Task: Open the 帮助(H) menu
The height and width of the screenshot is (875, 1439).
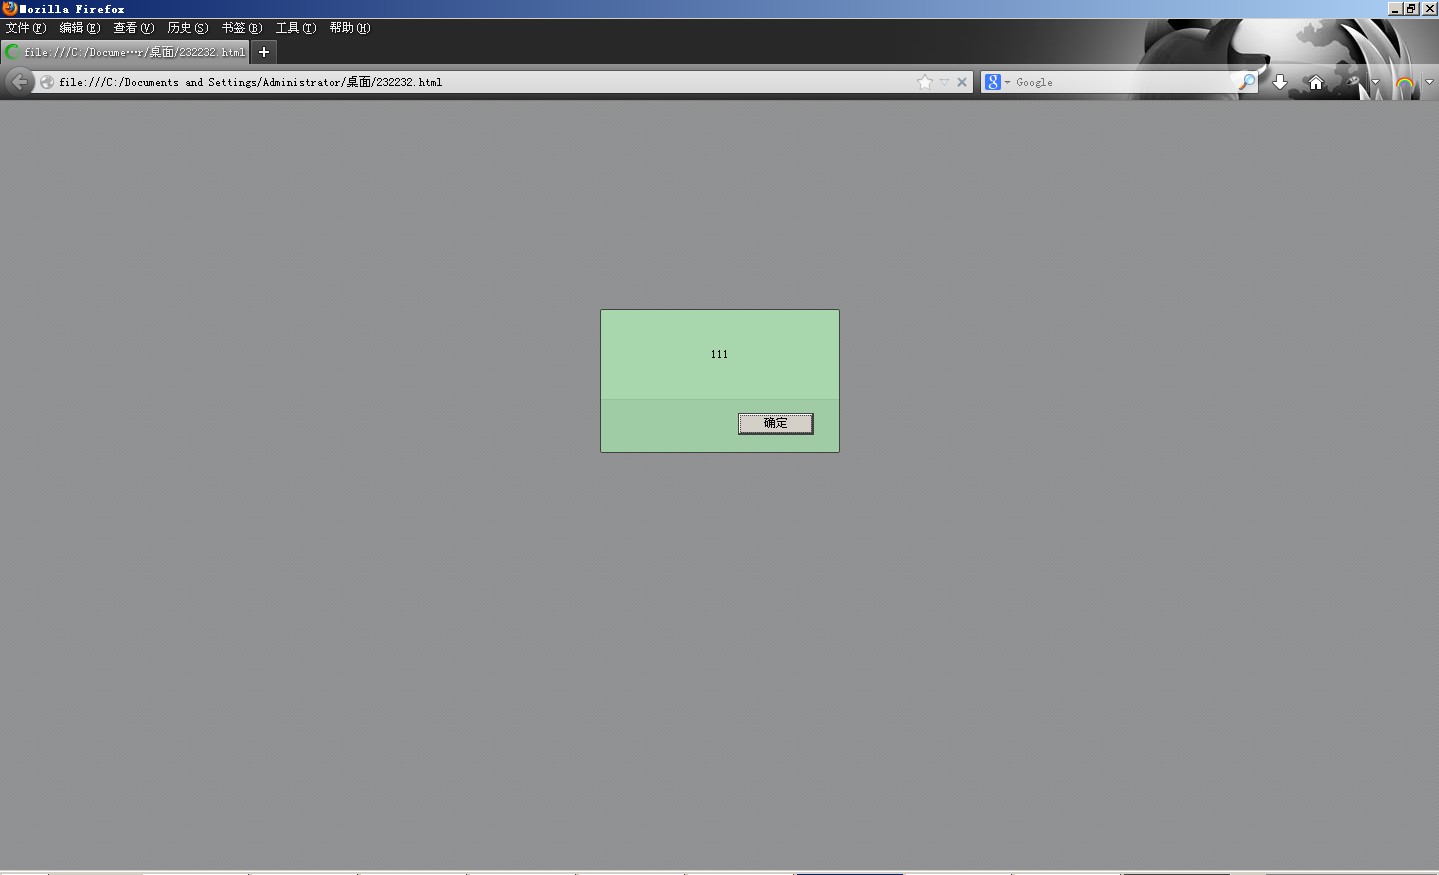Action: tap(350, 28)
